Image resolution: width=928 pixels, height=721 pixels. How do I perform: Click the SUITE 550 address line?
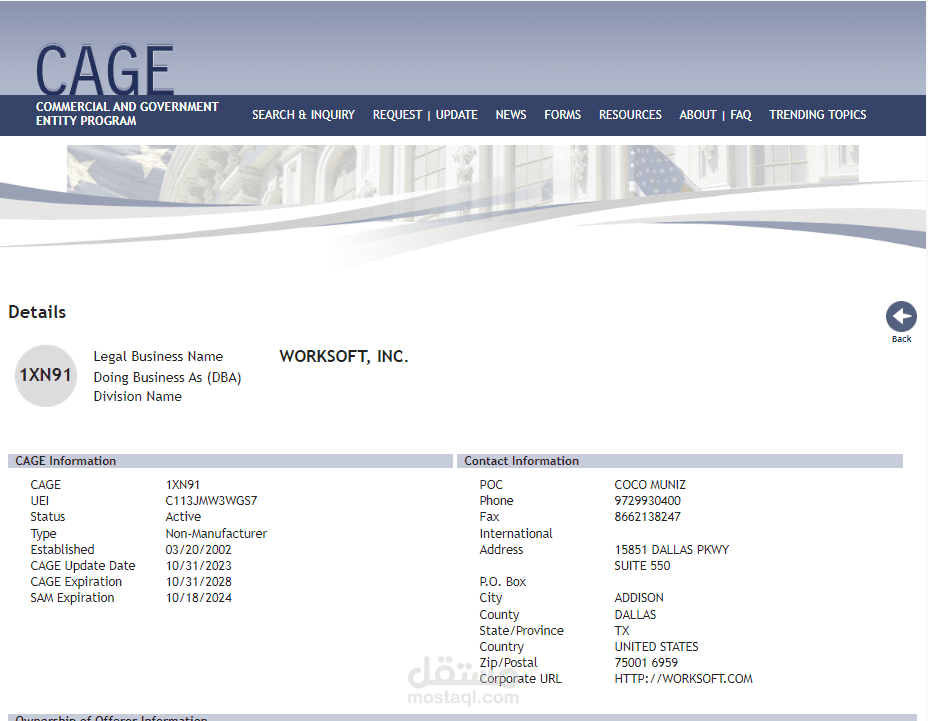642,566
